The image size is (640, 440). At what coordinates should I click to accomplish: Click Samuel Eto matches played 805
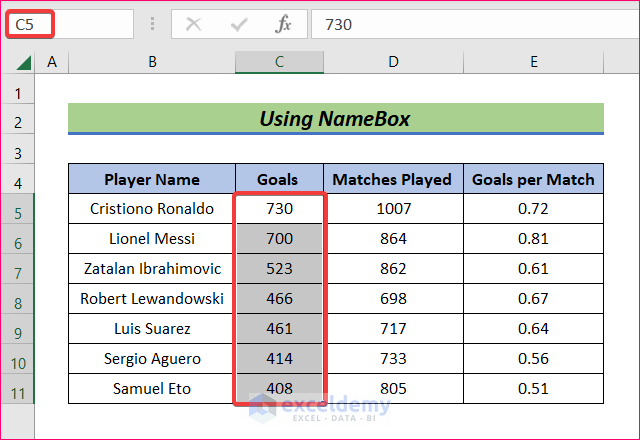click(x=393, y=389)
